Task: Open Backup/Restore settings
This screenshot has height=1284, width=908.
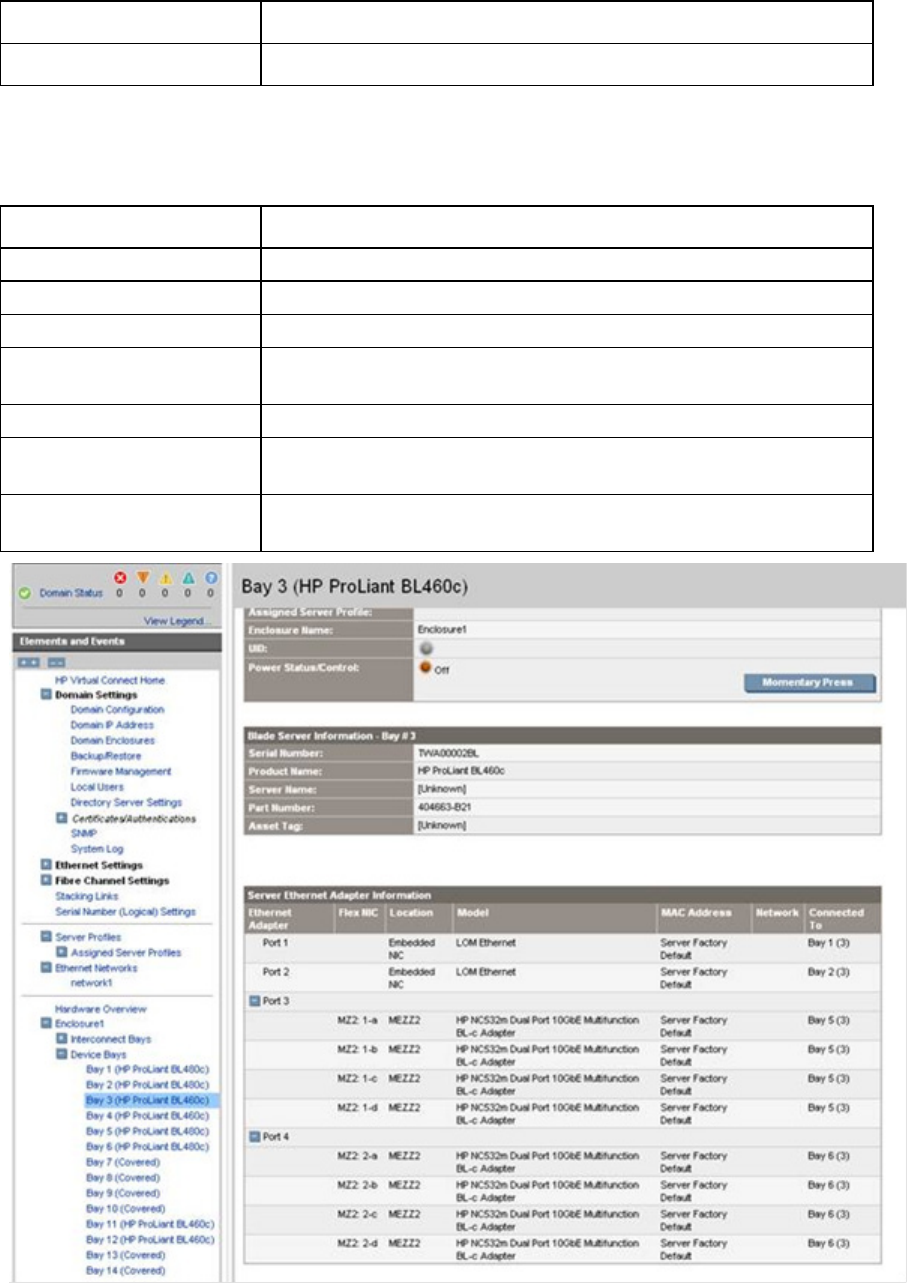Action: coord(107,756)
